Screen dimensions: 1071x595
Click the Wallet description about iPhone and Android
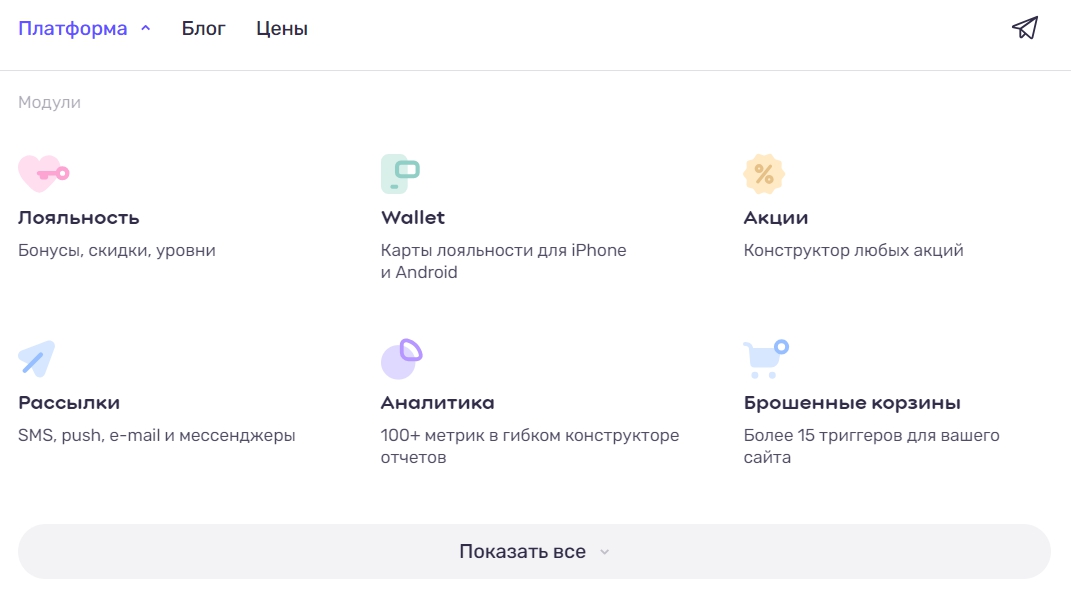pyautogui.click(x=503, y=261)
